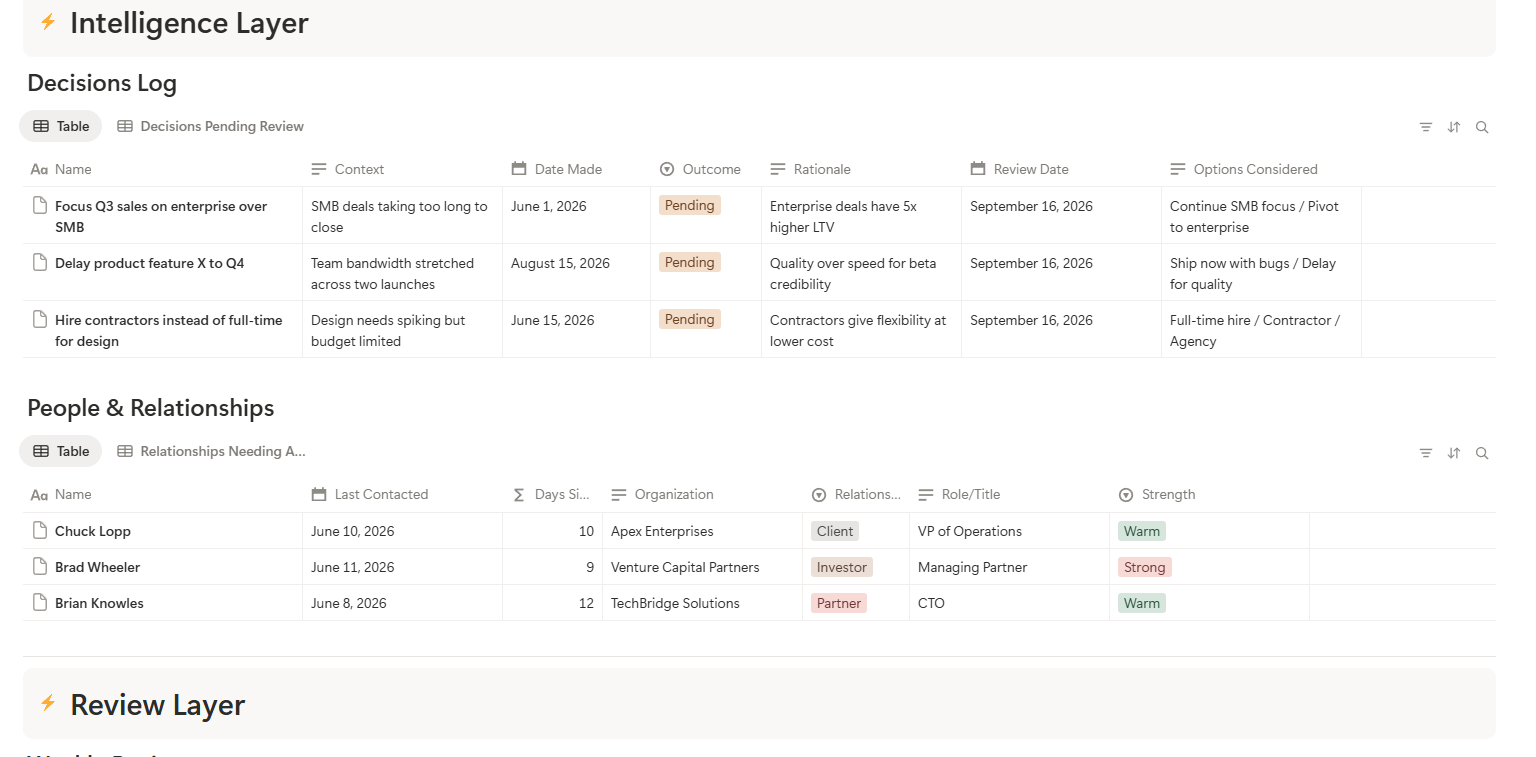
Task: Open Name column header in Decisions Log
Action: click(x=163, y=169)
